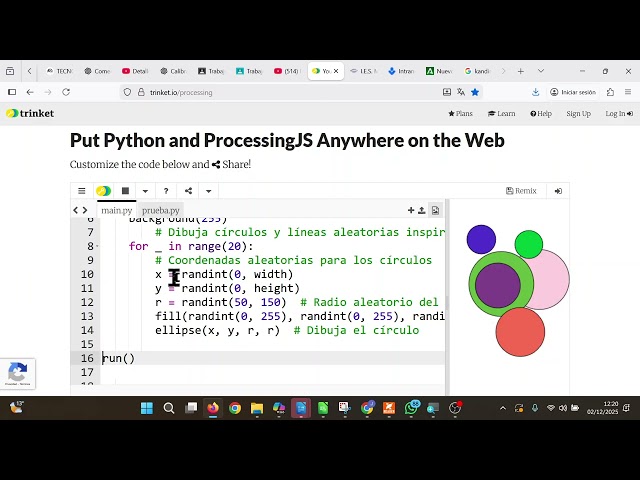This screenshot has height=480, width=640.
Task: Open the question mark help button
Action: click(166, 191)
